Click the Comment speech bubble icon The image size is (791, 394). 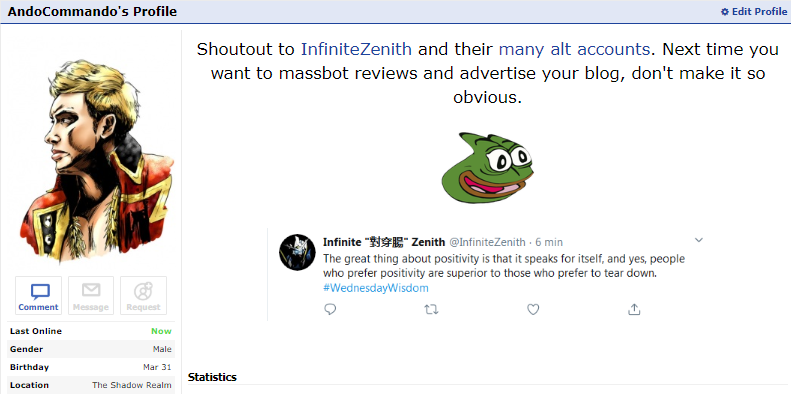coord(40,291)
